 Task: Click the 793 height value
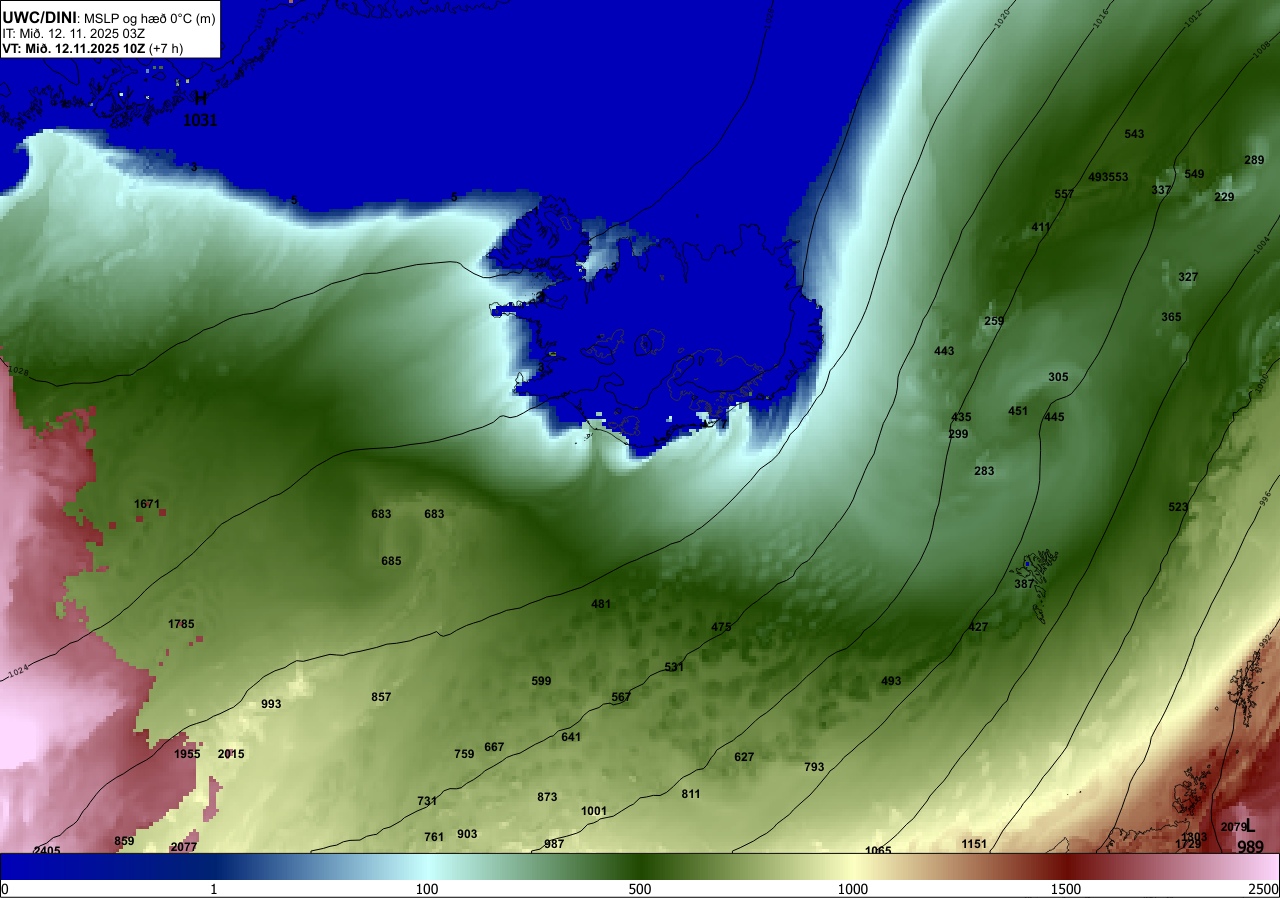click(x=814, y=767)
